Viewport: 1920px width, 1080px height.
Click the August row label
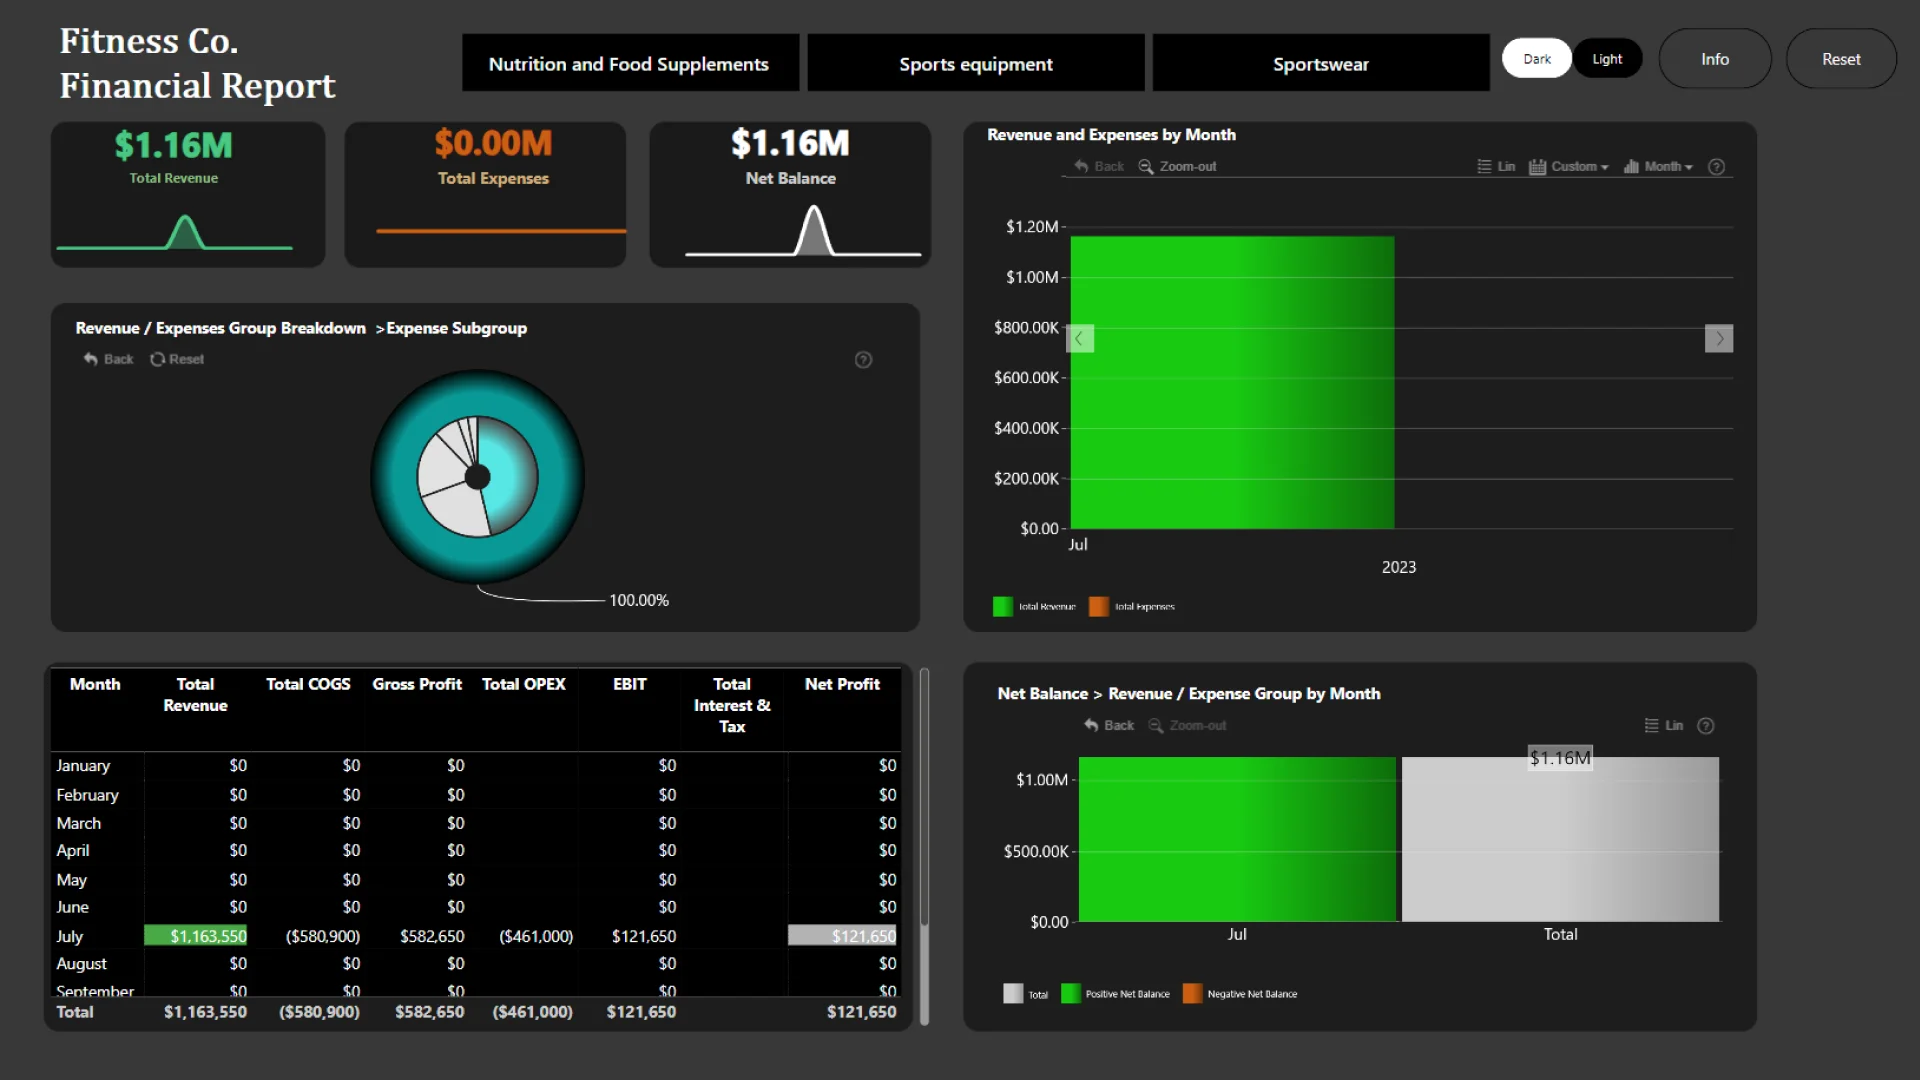(x=81, y=964)
